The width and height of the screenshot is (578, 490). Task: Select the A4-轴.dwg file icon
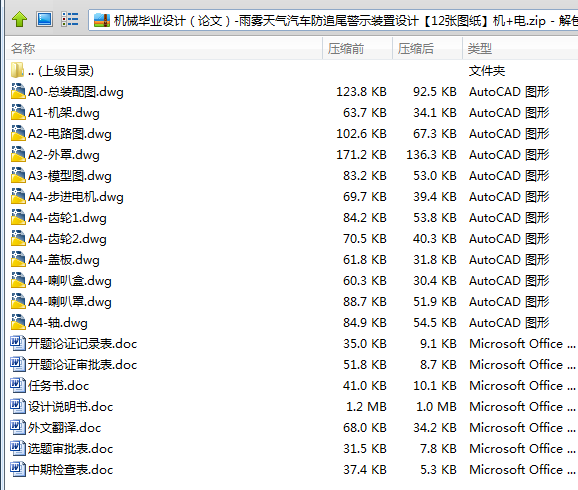point(18,322)
